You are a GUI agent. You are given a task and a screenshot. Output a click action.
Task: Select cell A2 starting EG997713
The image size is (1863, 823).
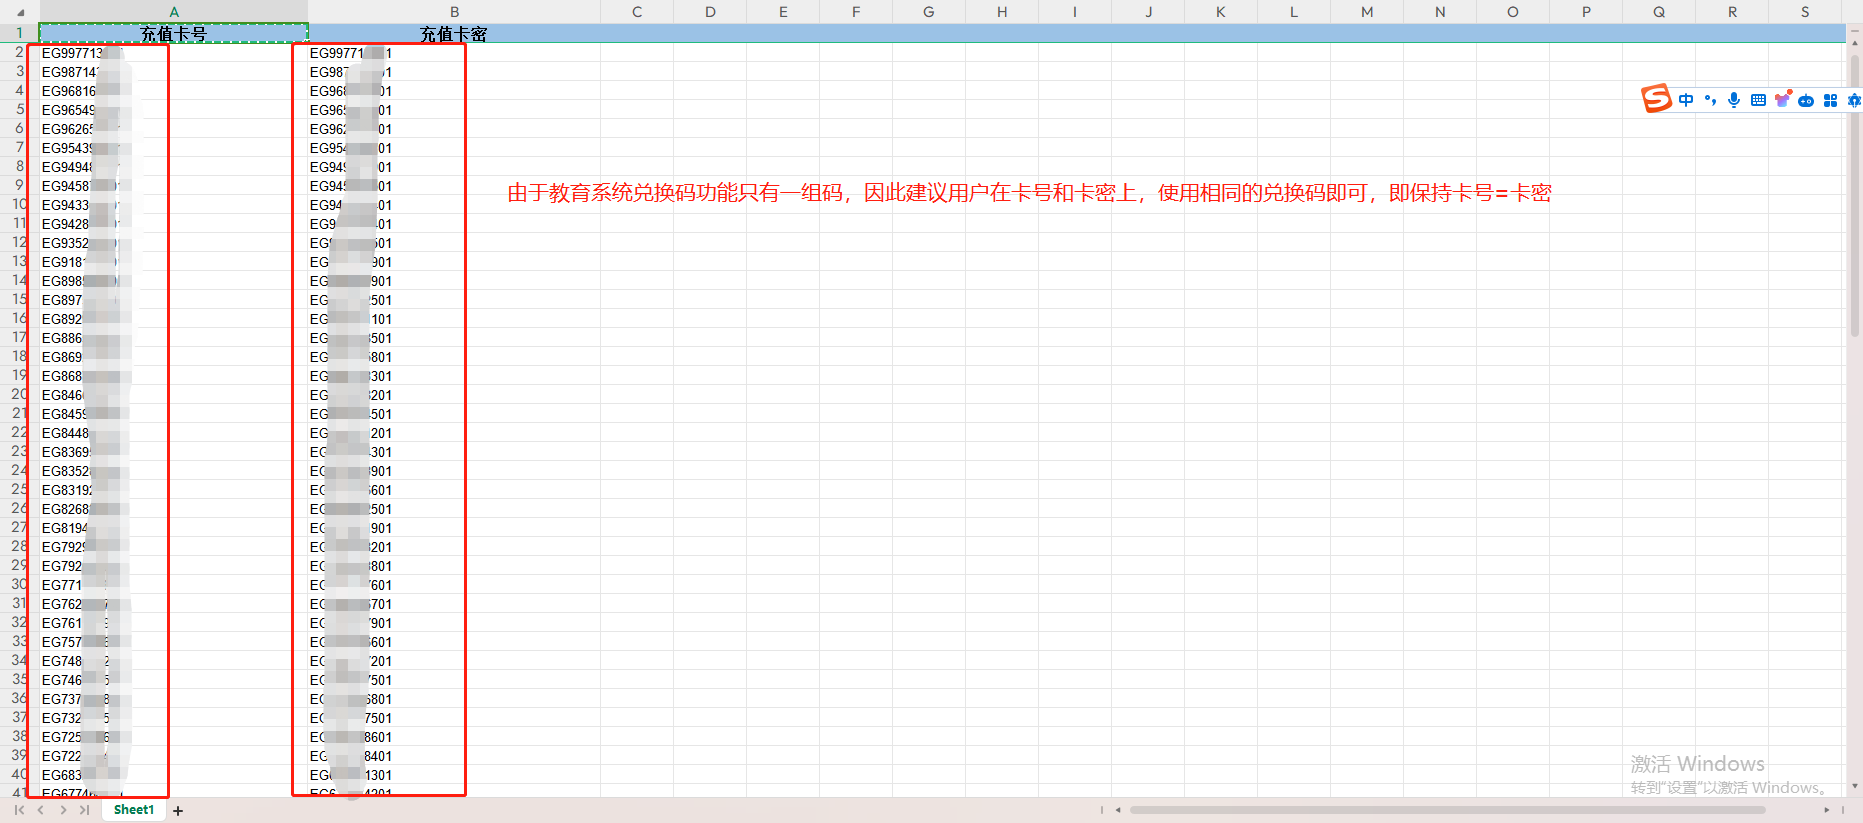point(173,53)
